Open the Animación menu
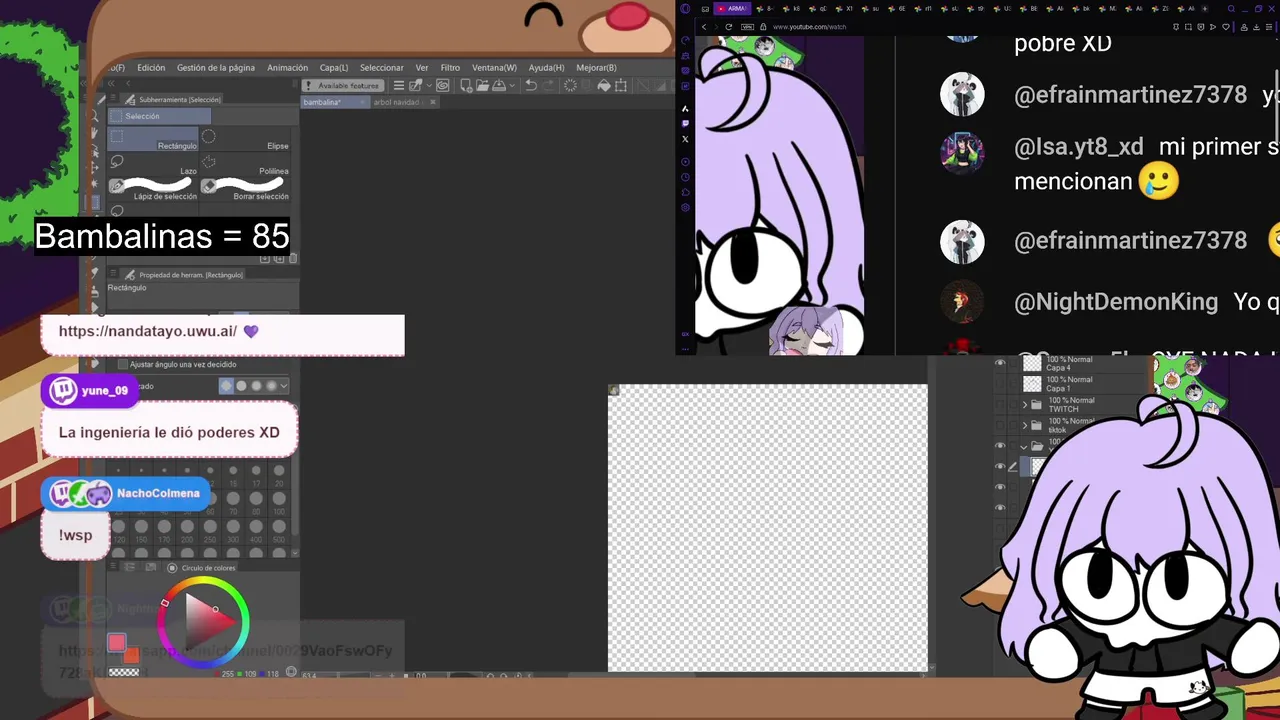 pyautogui.click(x=287, y=68)
